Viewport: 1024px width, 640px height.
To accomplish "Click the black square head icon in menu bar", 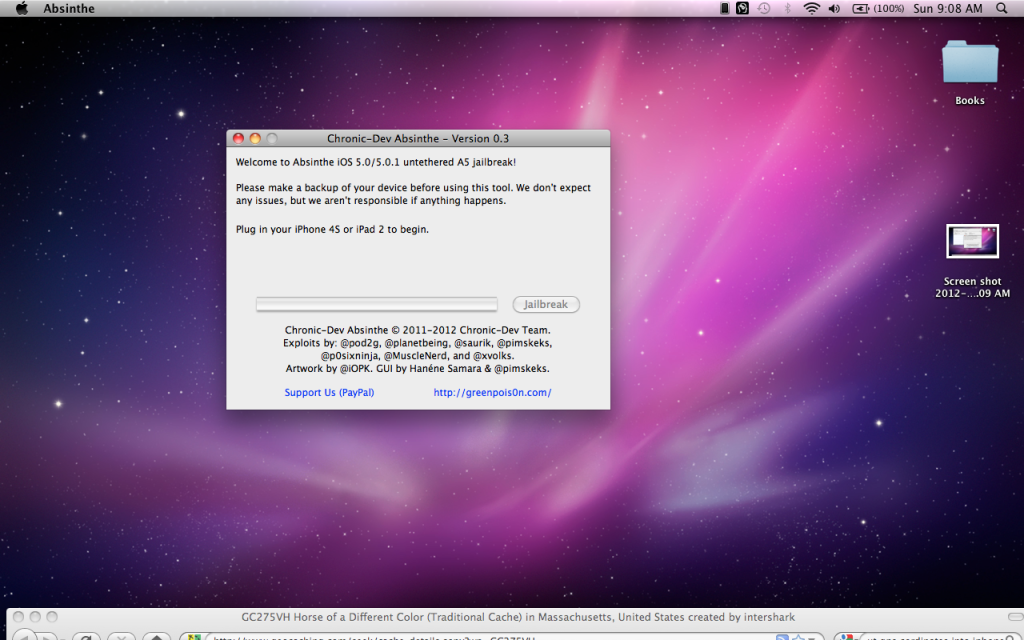I will [x=743, y=8].
